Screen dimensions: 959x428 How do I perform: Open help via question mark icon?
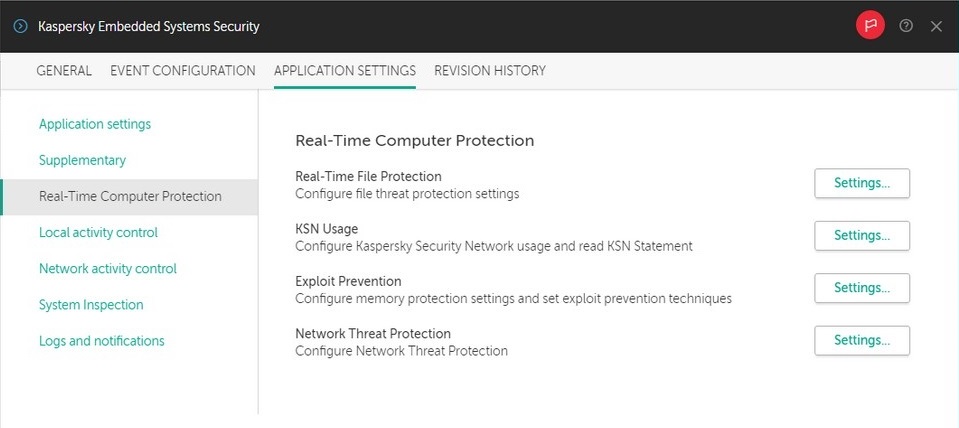[x=906, y=26]
